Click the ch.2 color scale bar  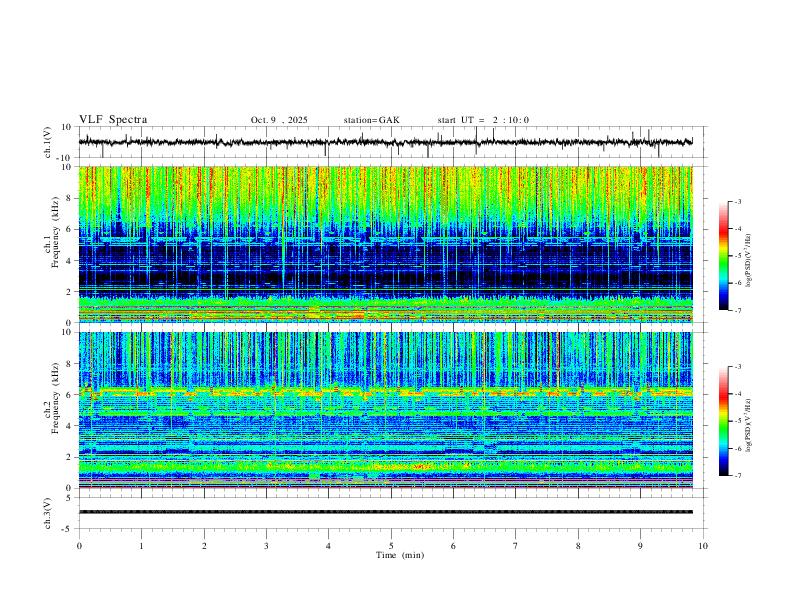723,421
